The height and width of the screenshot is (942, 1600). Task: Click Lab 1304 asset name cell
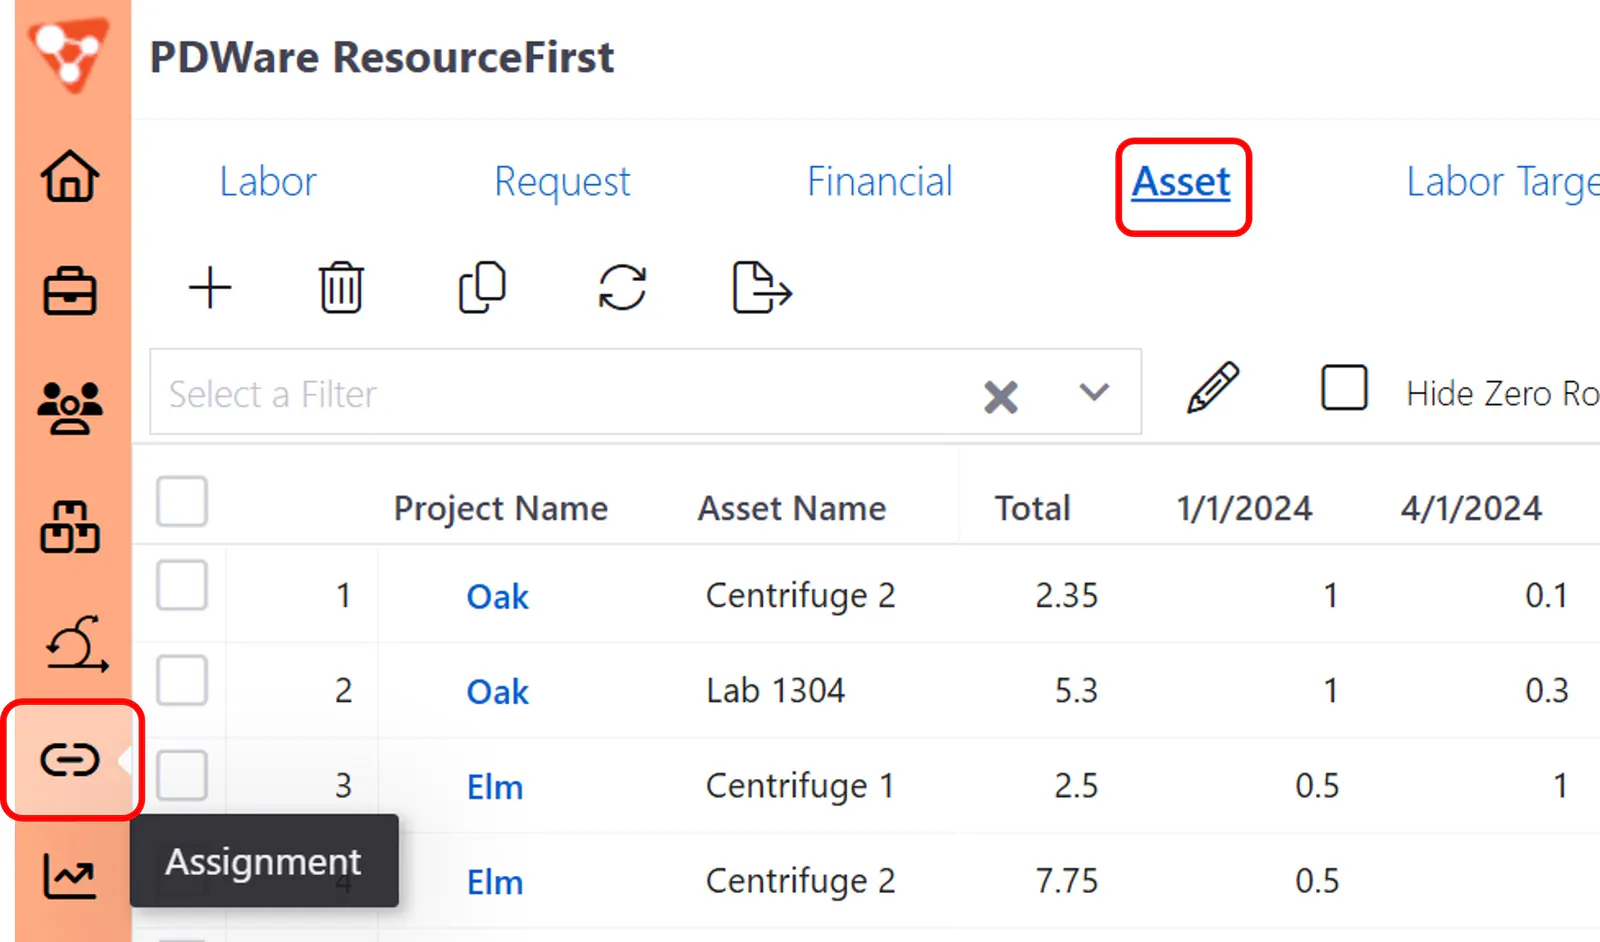775,691
